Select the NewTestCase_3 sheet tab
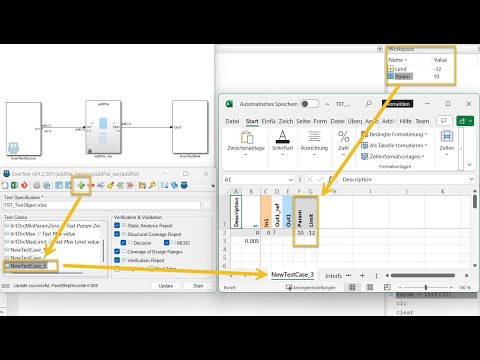The image size is (480, 360). 292,275
